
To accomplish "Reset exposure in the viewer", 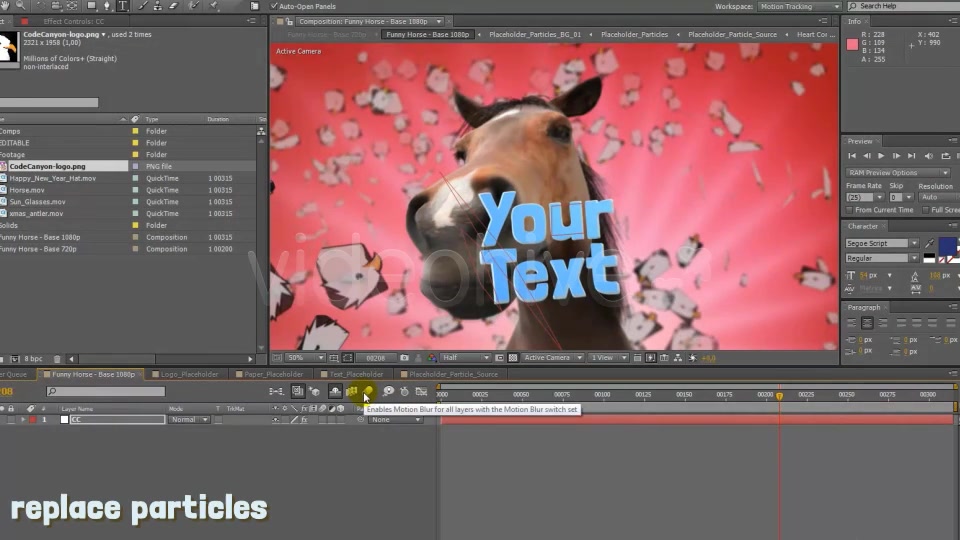I will (x=692, y=358).
